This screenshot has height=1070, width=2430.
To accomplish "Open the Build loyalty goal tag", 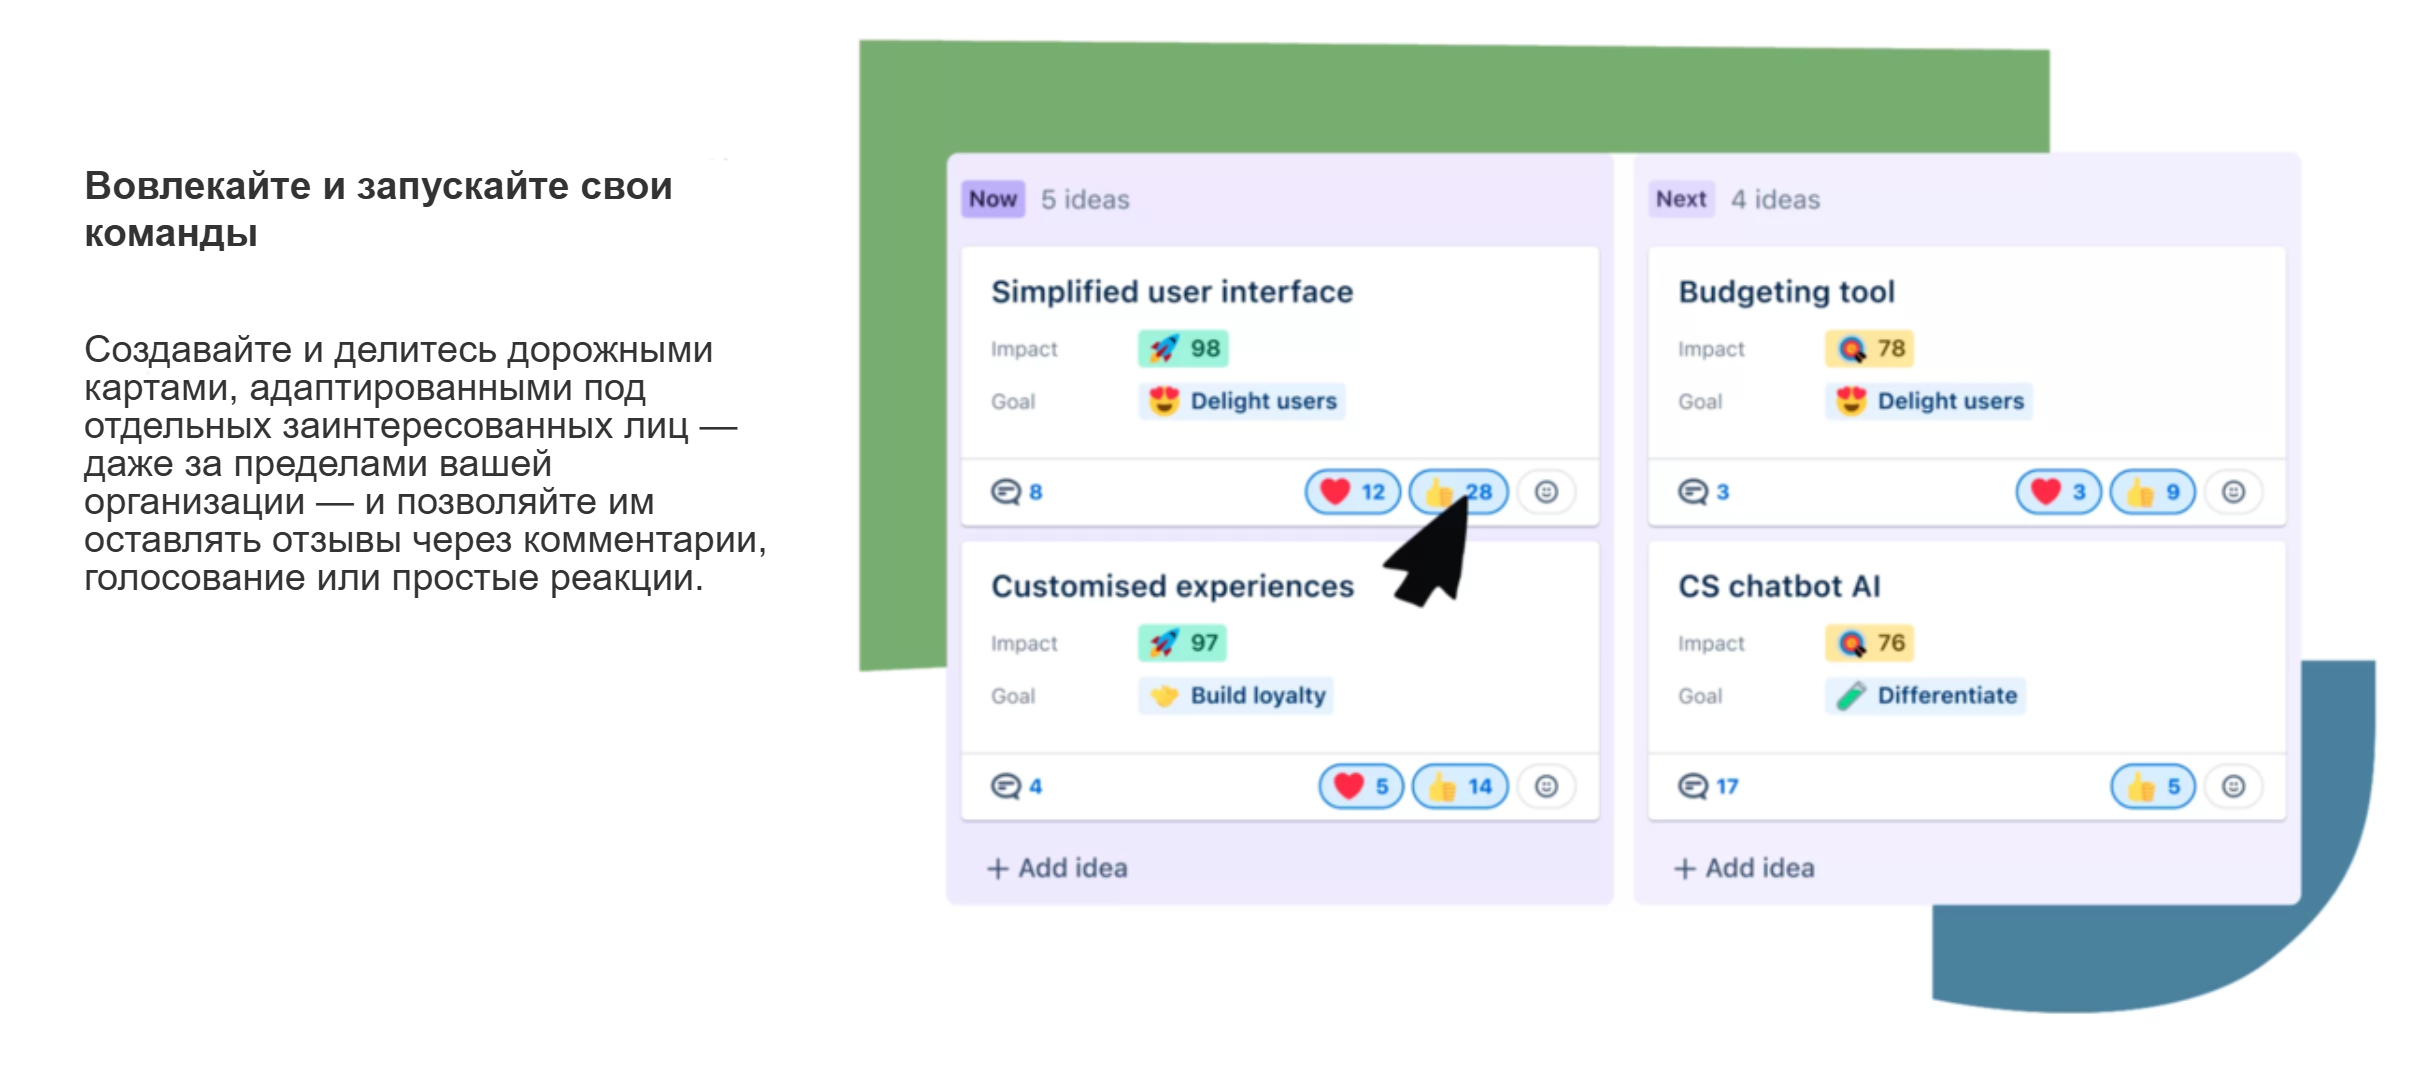I will [x=1236, y=696].
